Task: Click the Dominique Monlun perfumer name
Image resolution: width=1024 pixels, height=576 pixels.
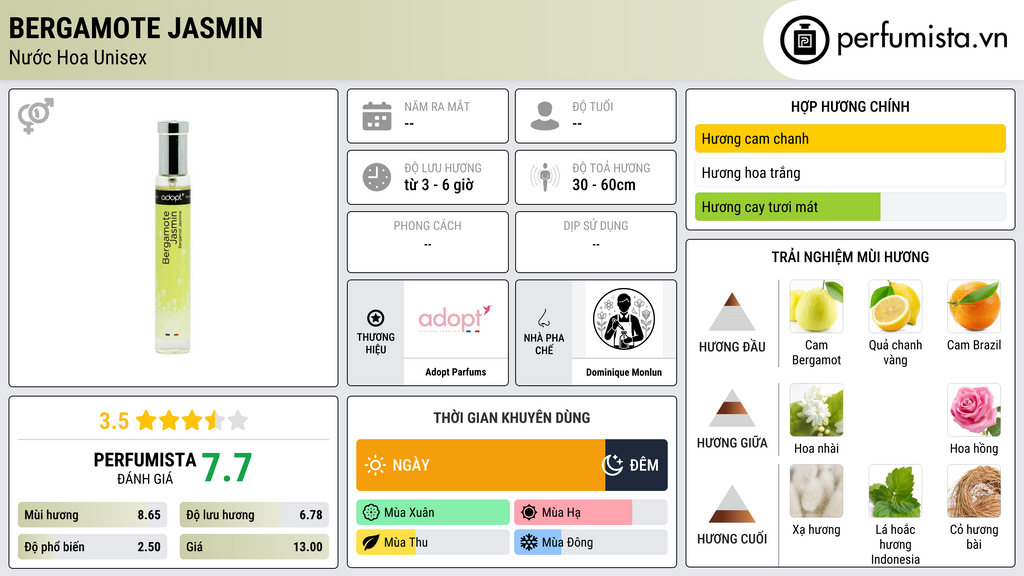Action: click(x=624, y=372)
